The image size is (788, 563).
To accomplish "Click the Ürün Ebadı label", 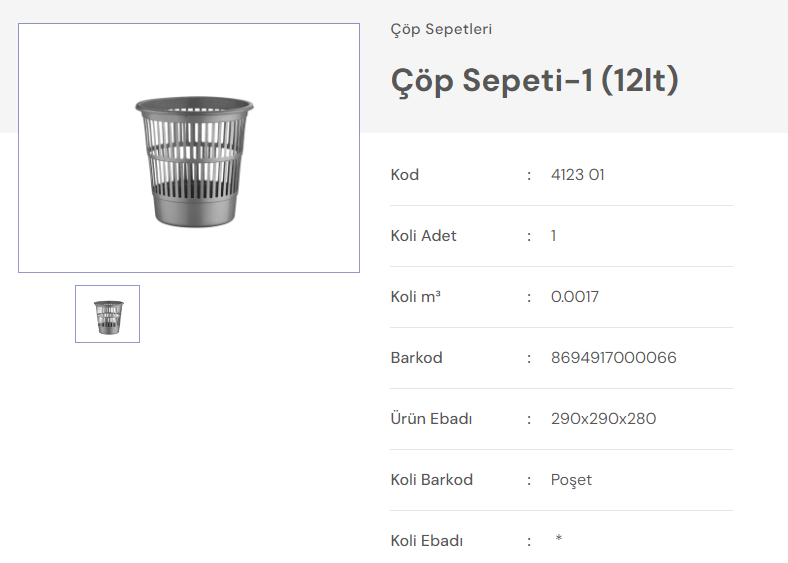I will [x=431, y=419].
